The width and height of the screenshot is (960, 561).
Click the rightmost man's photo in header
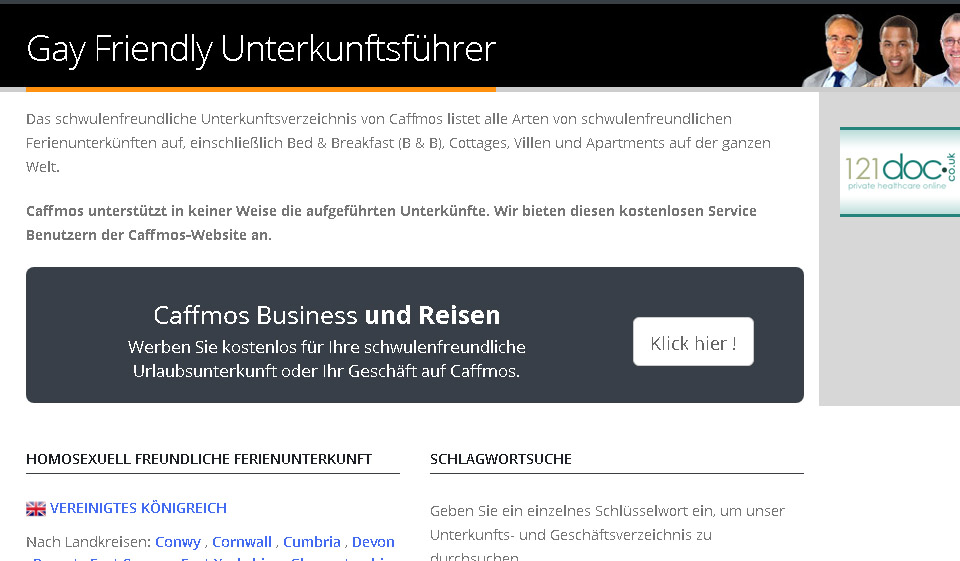[946, 52]
